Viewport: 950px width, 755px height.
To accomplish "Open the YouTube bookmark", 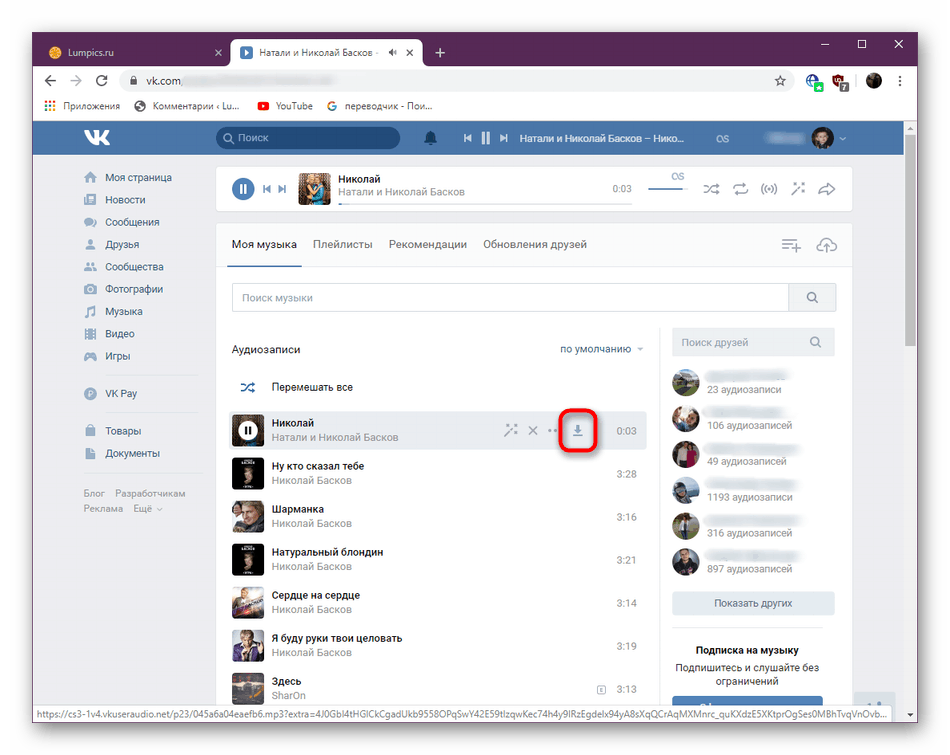I will coord(285,106).
